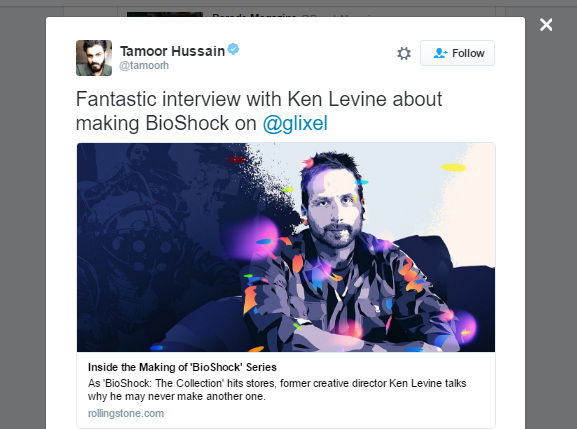Click the partially hidden thumbnail above the popup
577x429 pixels.
point(165,14)
